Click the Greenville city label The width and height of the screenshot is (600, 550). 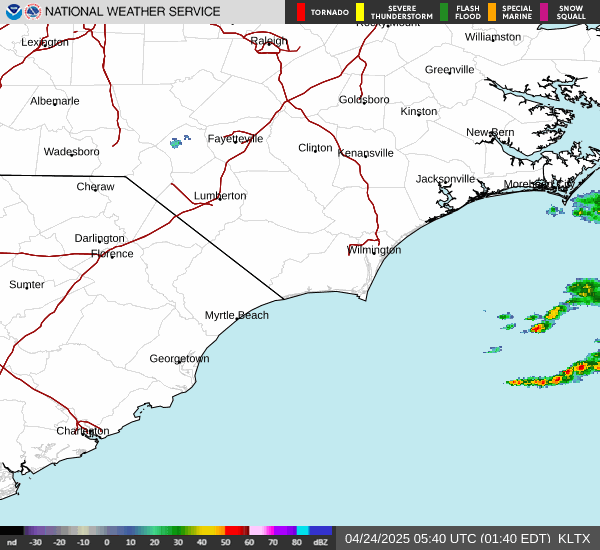[449, 70]
